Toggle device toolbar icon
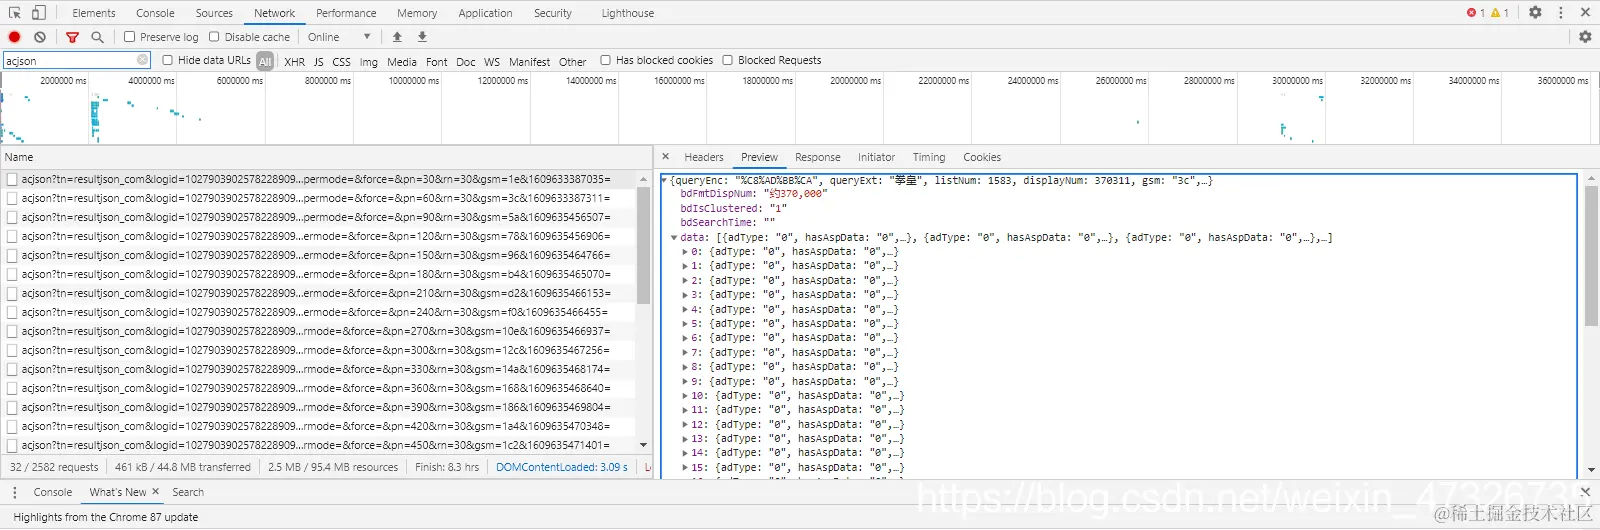The height and width of the screenshot is (530, 1600). (38, 12)
